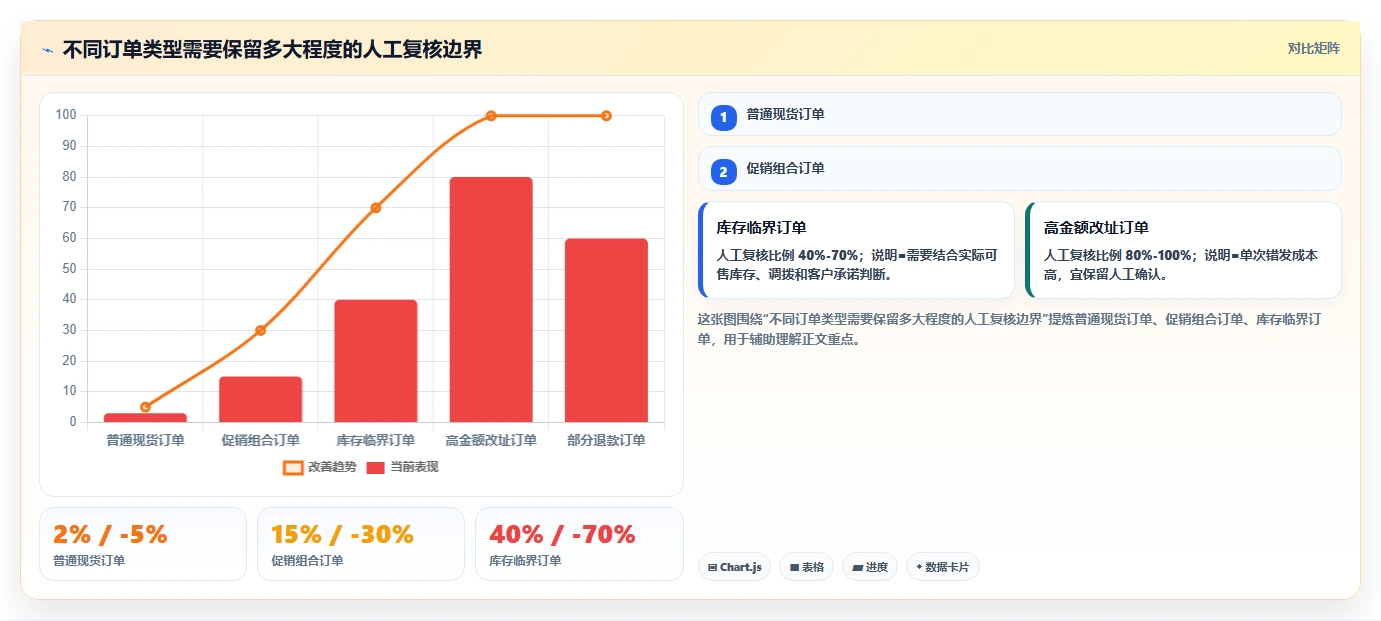Click the 对比矩阵 label in the header

pyautogui.click(x=1313, y=48)
